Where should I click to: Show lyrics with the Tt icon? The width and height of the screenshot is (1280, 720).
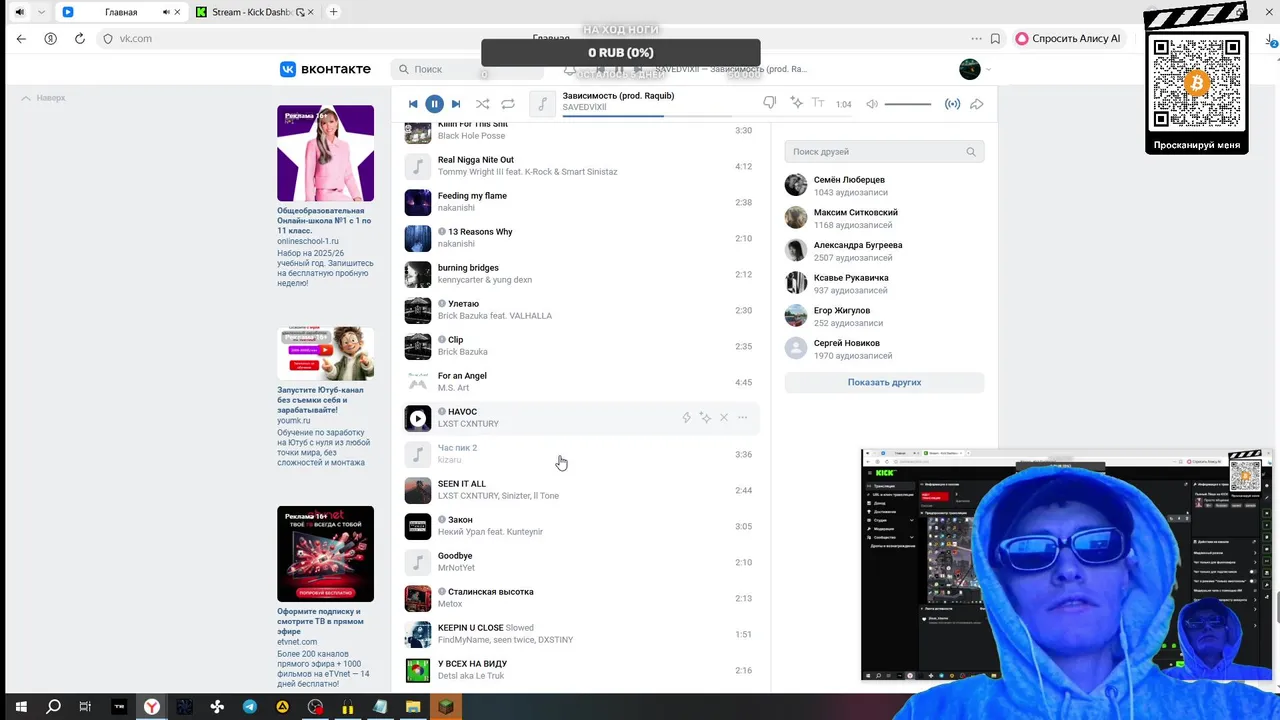tap(818, 103)
